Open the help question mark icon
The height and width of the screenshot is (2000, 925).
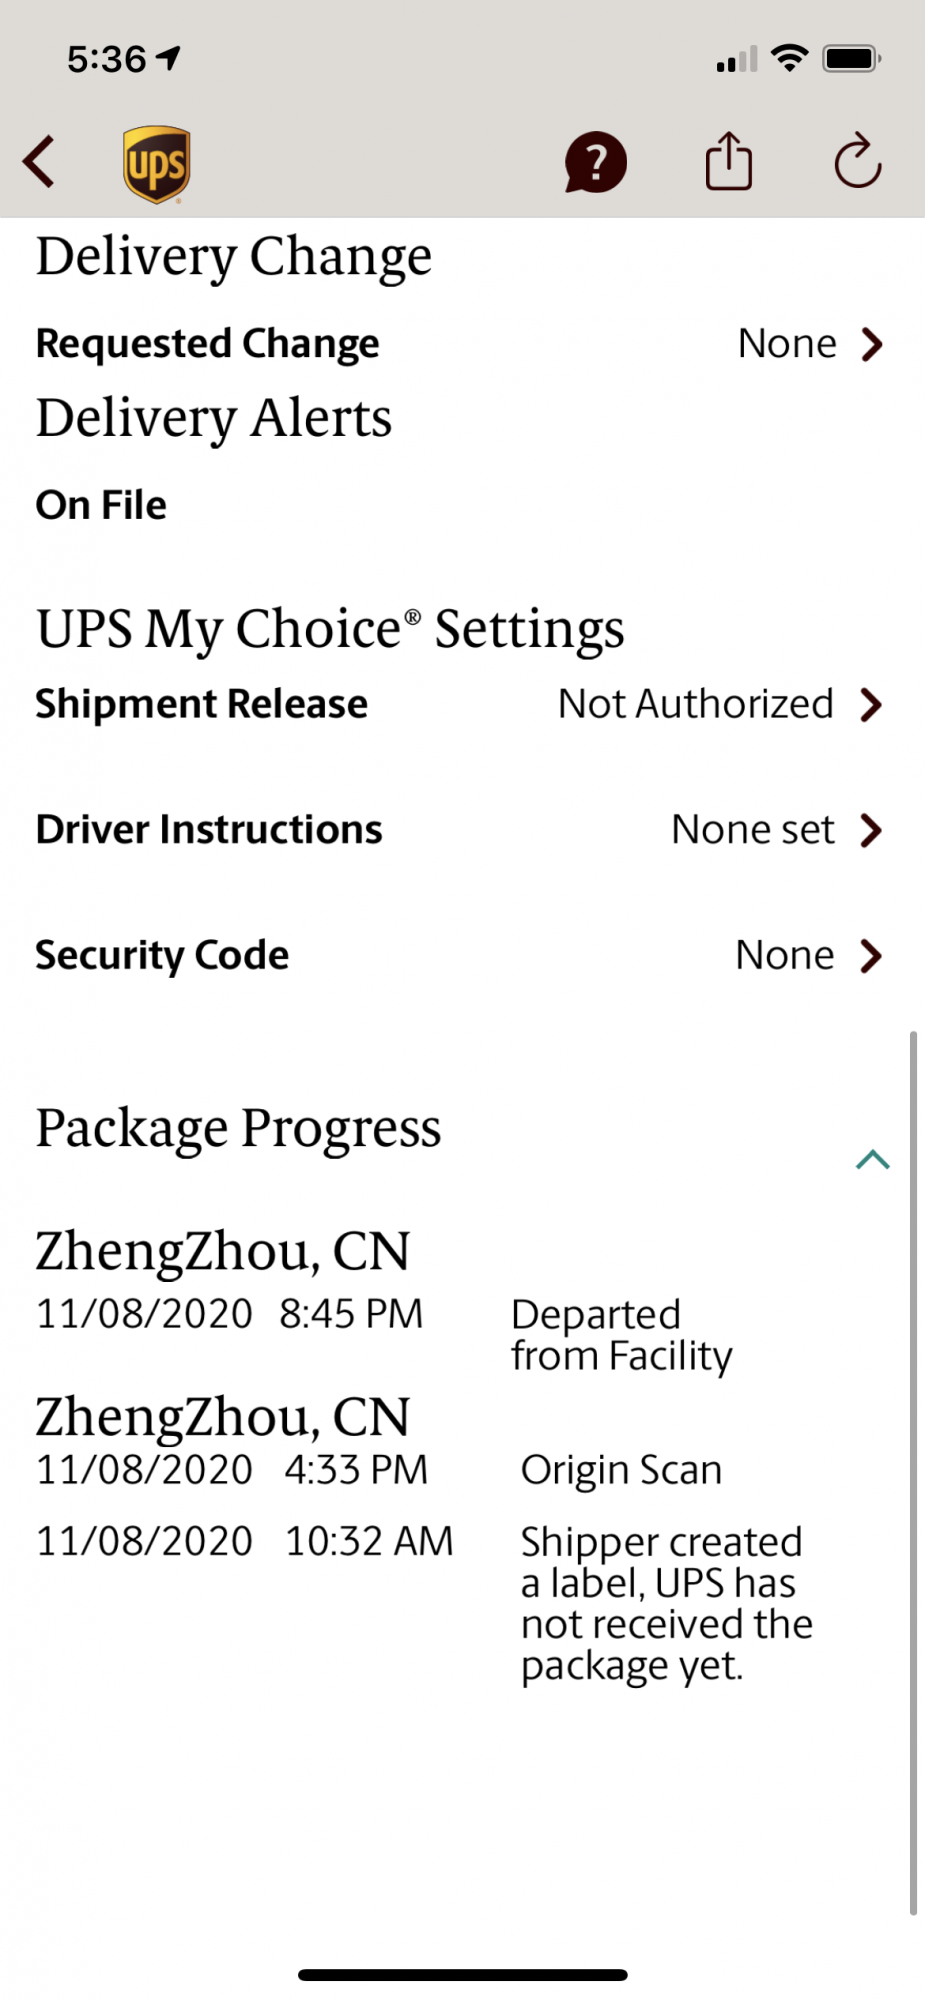pos(595,162)
